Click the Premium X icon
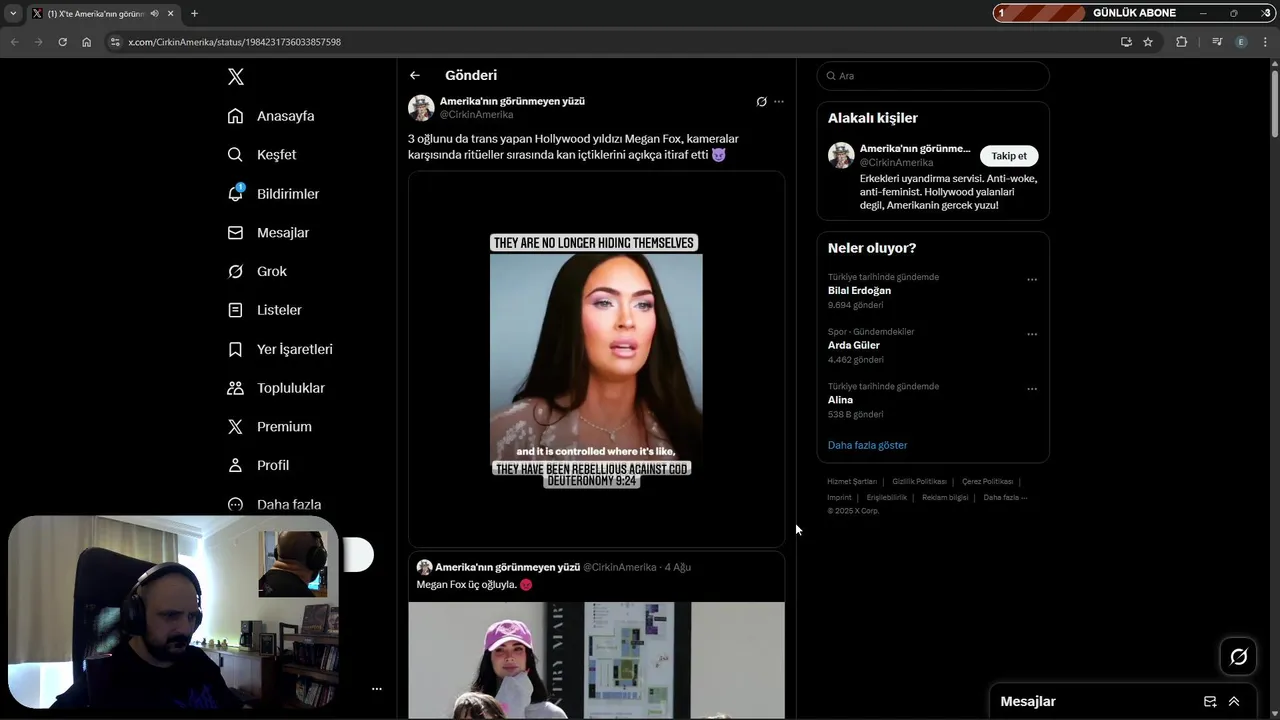Screen dimensions: 1280x720 point(235,427)
